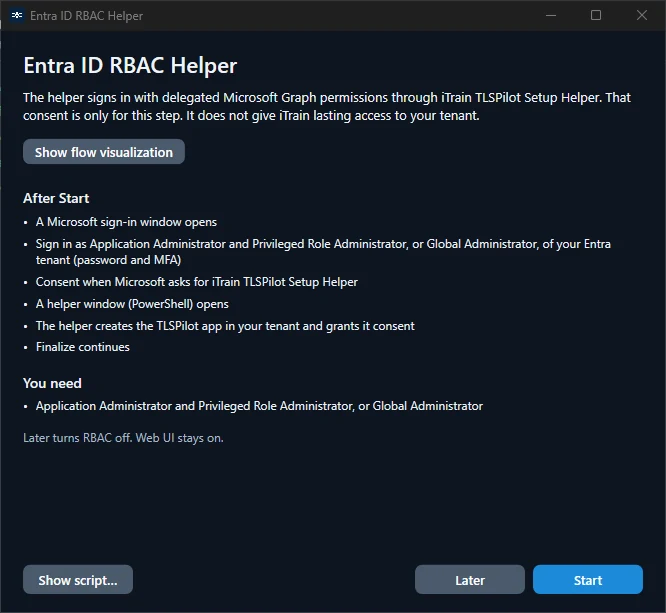Screen dimensions: 666x613
Task: Click 'A helper window (PowerShell) opens' bullet
Action: [x=132, y=304]
